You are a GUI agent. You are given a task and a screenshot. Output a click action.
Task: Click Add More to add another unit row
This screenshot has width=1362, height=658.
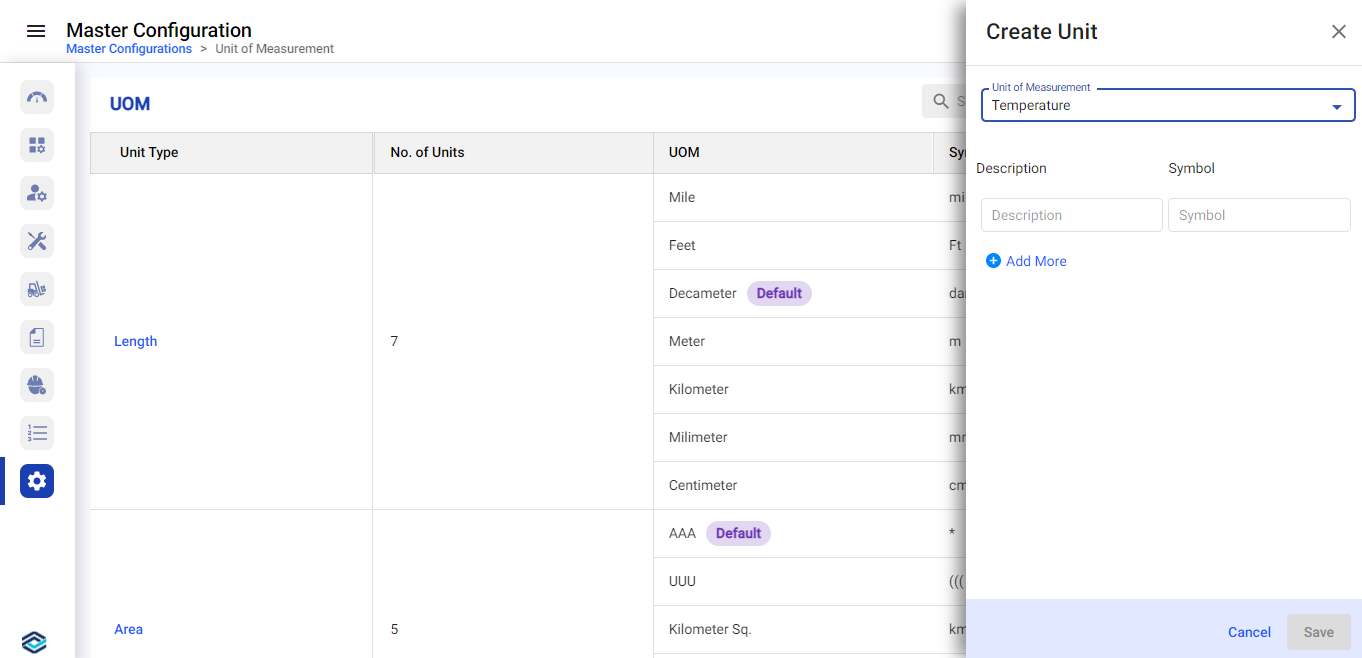click(1026, 261)
